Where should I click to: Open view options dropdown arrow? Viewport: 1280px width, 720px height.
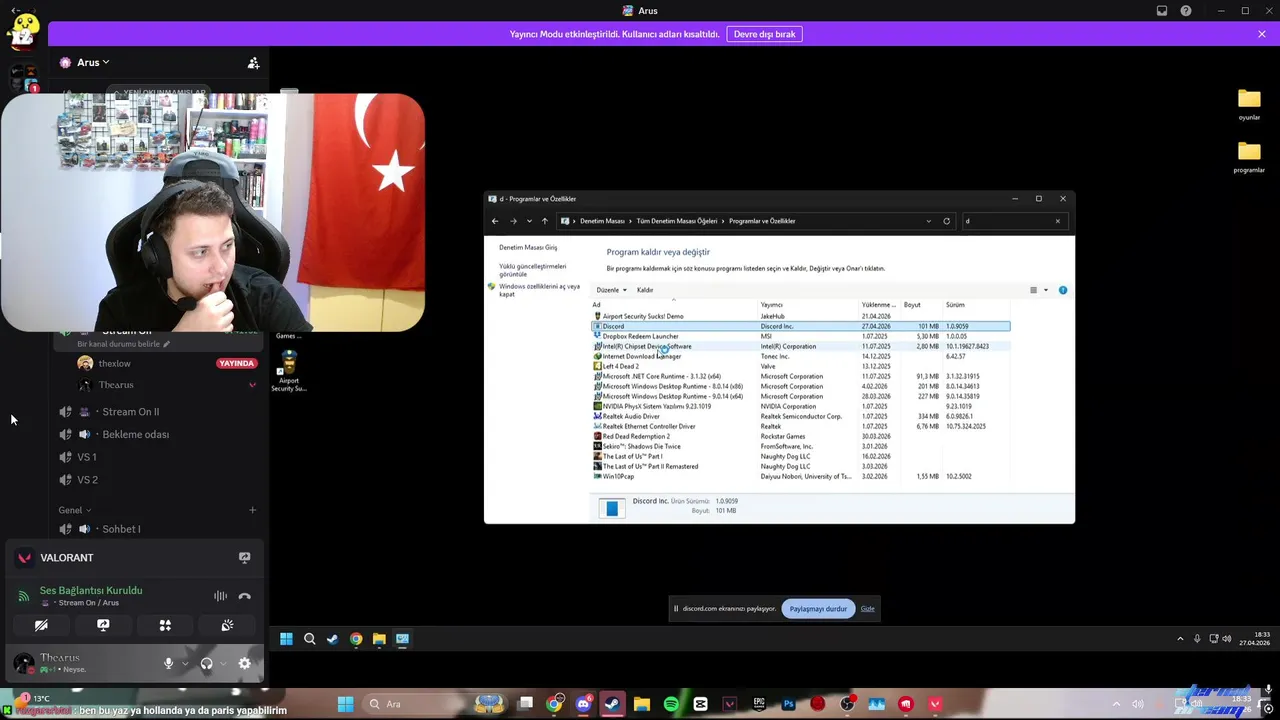1046,290
